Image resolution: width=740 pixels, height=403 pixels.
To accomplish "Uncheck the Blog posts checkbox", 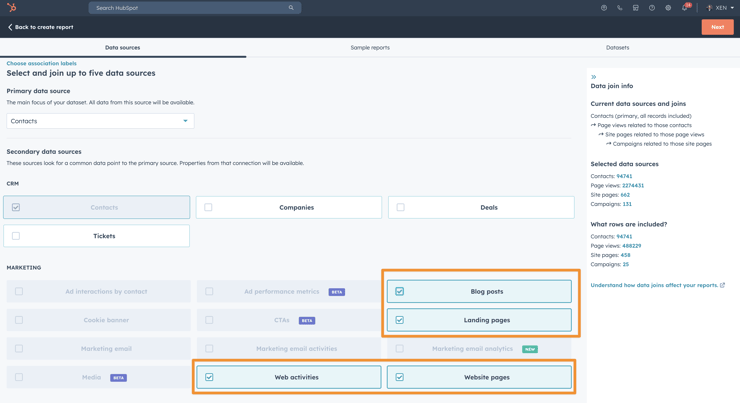I will [x=400, y=291].
